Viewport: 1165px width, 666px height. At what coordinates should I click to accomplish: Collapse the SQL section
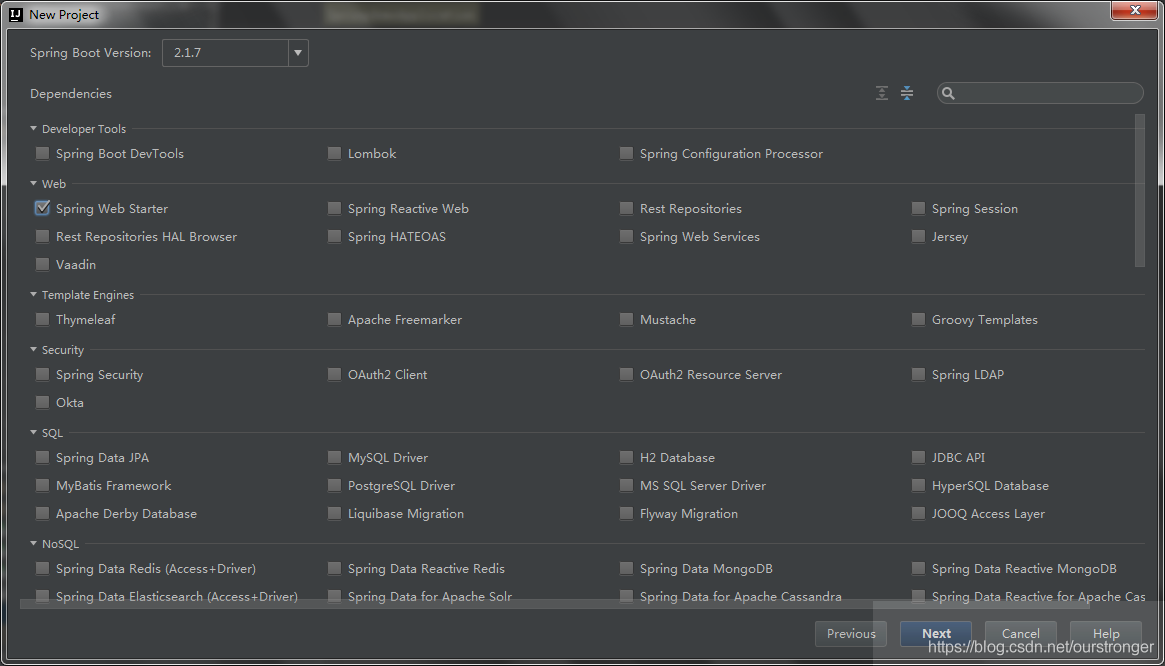pyautogui.click(x=33, y=433)
